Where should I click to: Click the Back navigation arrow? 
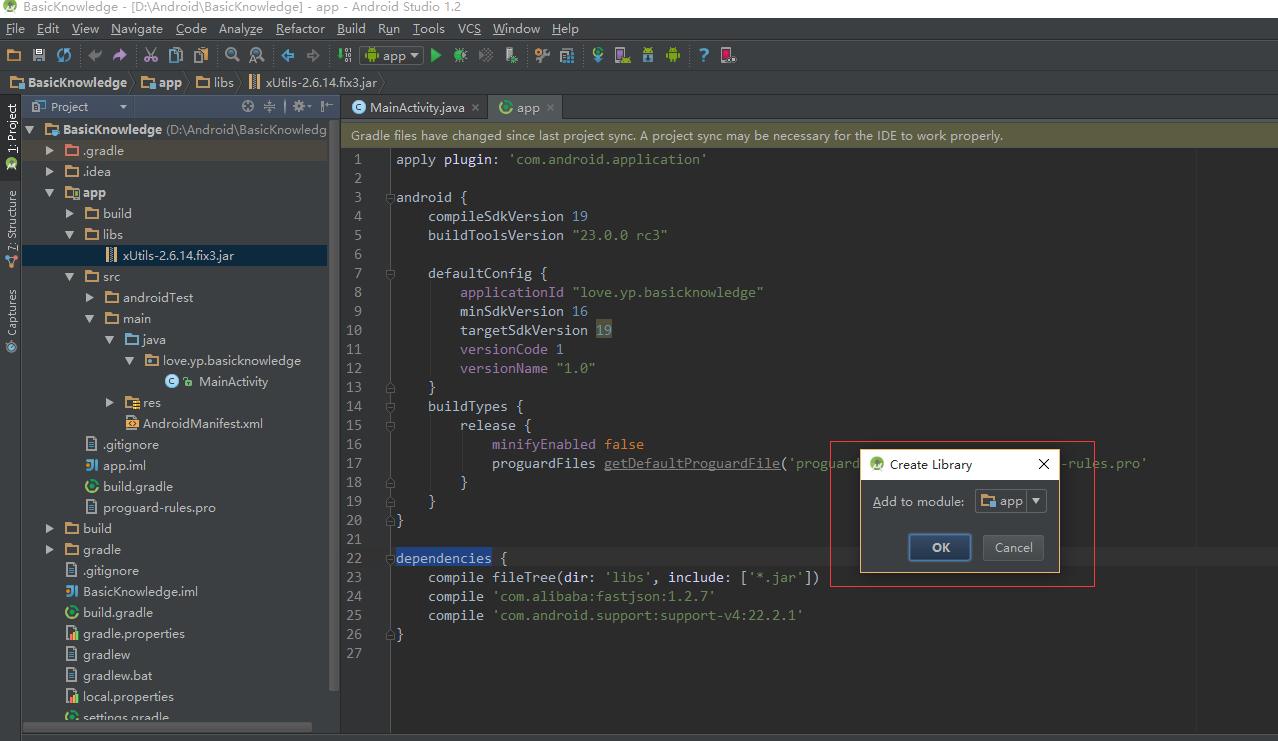coord(288,55)
